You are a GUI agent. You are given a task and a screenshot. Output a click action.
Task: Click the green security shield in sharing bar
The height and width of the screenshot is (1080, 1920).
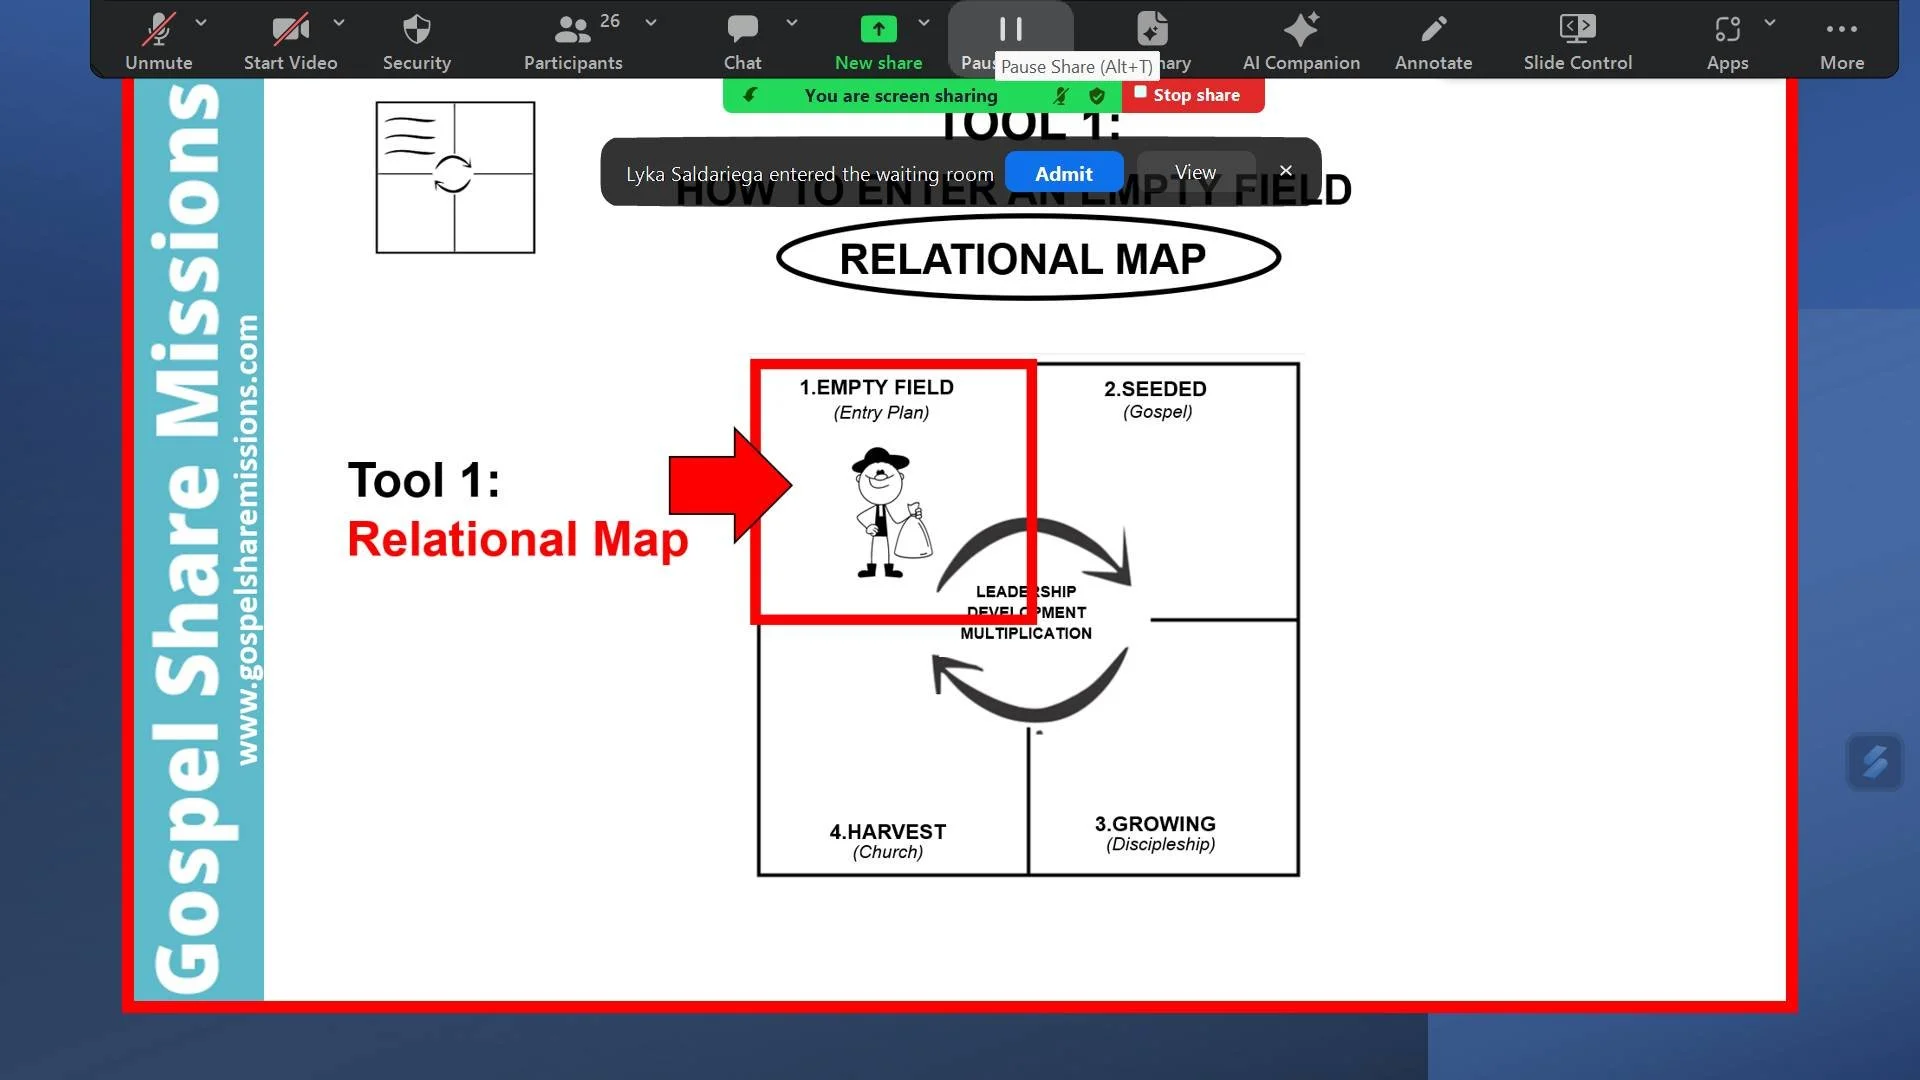[1097, 96]
